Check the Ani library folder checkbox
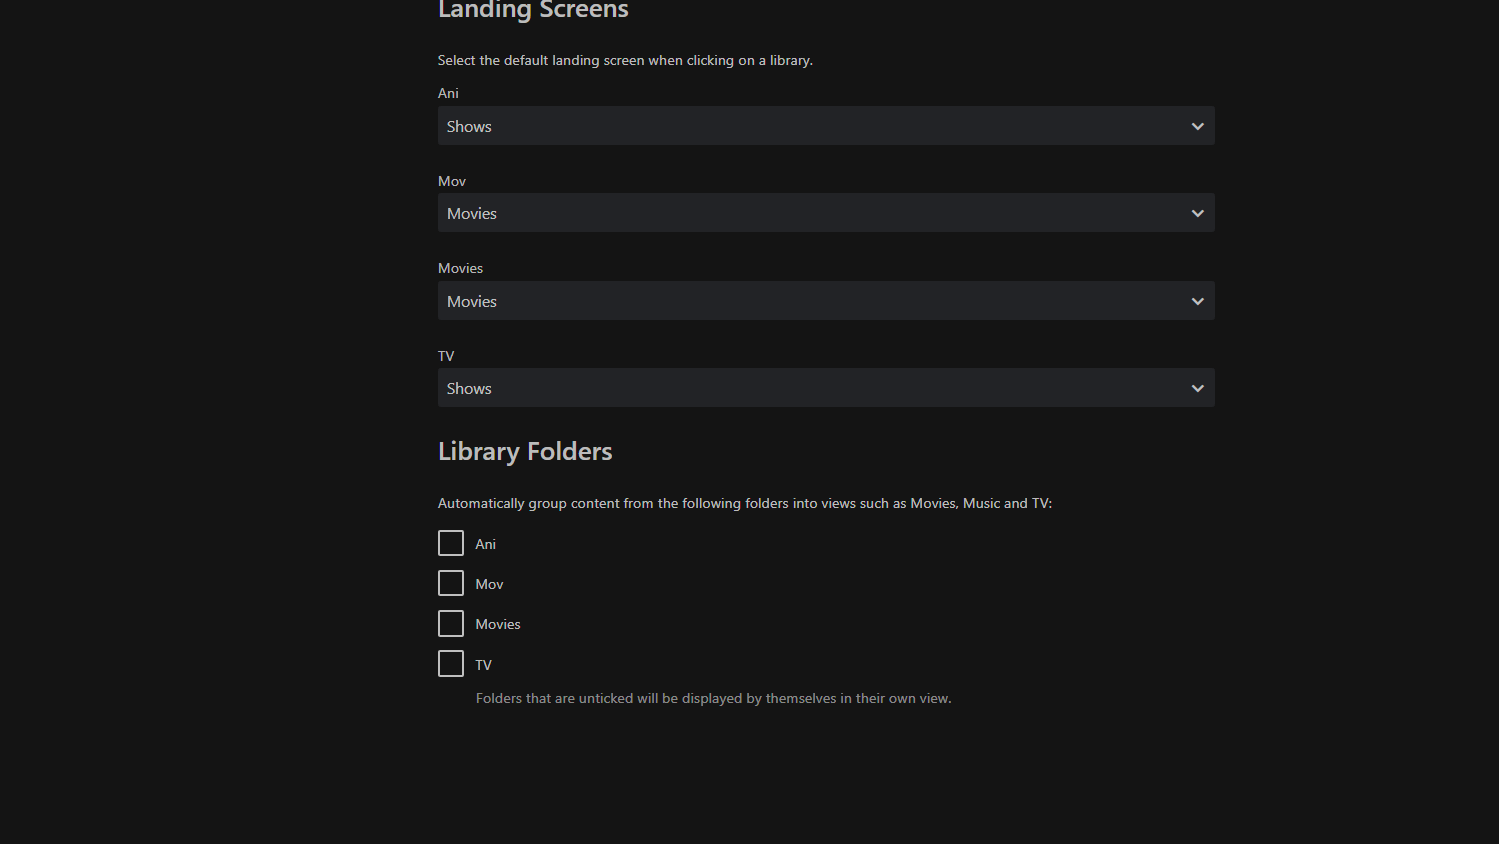This screenshot has width=1499, height=844. pyautogui.click(x=450, y=543)
